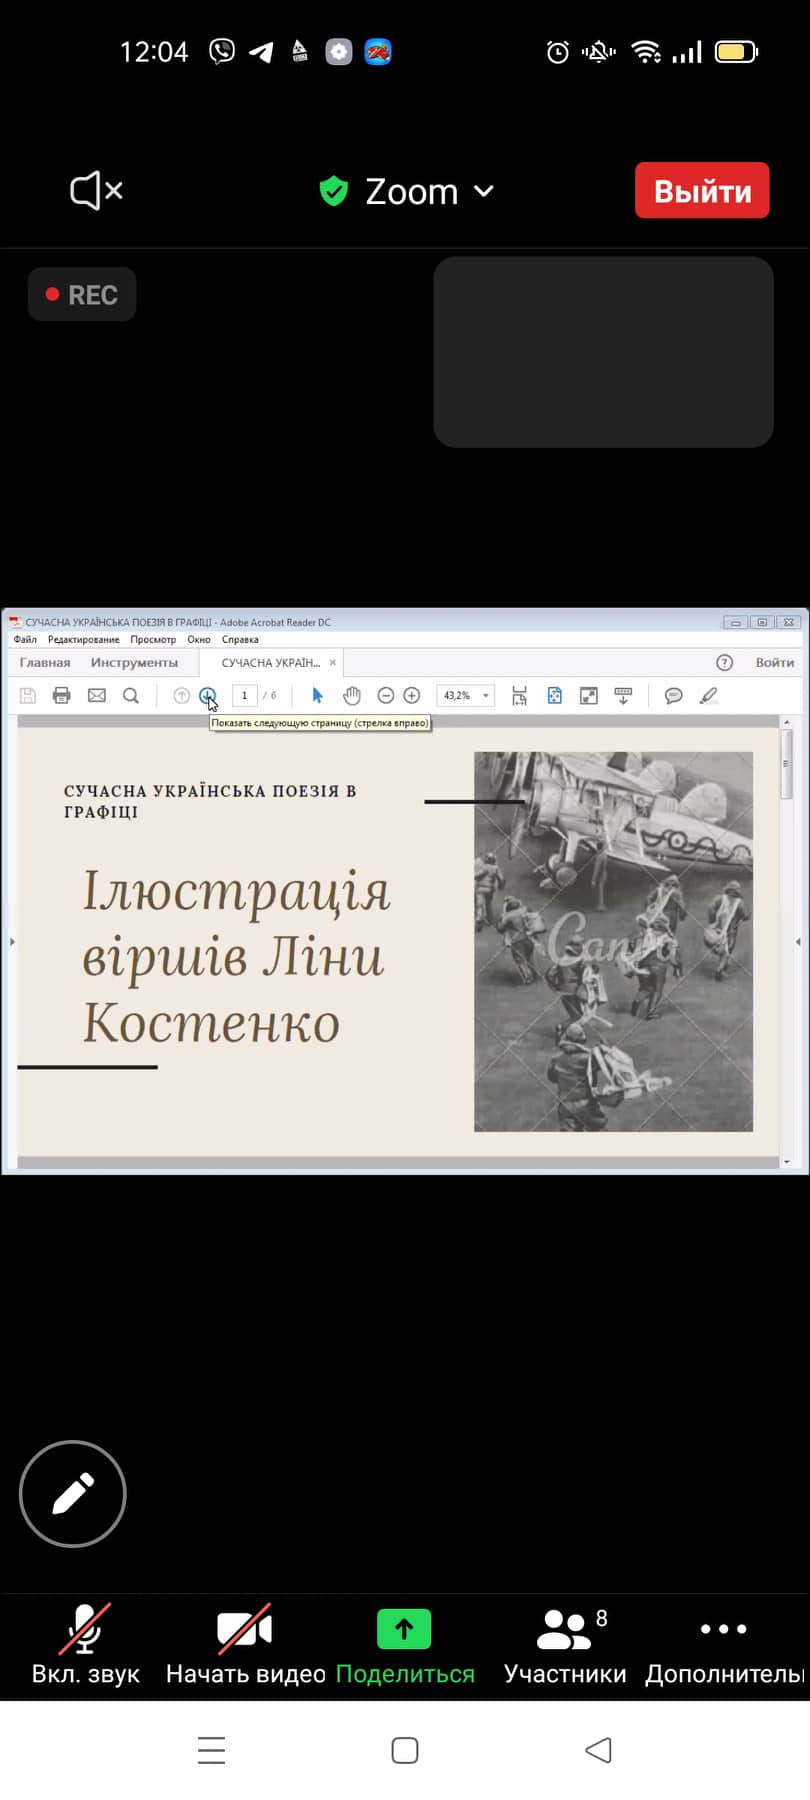Start camera via Начать видео
810x1800 pixels.
(x=245, y=1645)
